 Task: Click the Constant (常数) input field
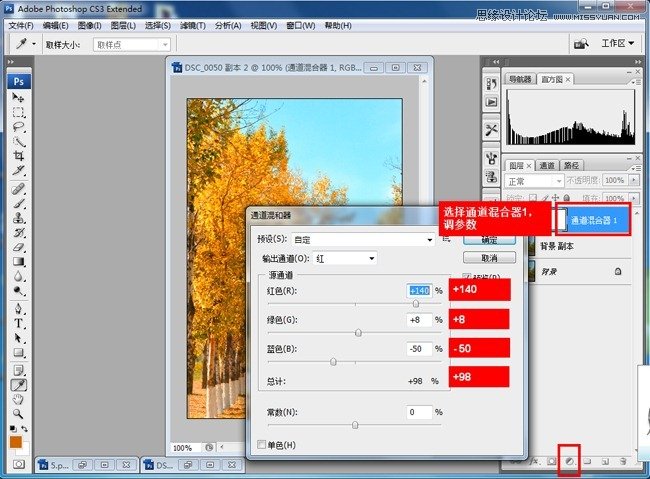[x=419, y=412]
